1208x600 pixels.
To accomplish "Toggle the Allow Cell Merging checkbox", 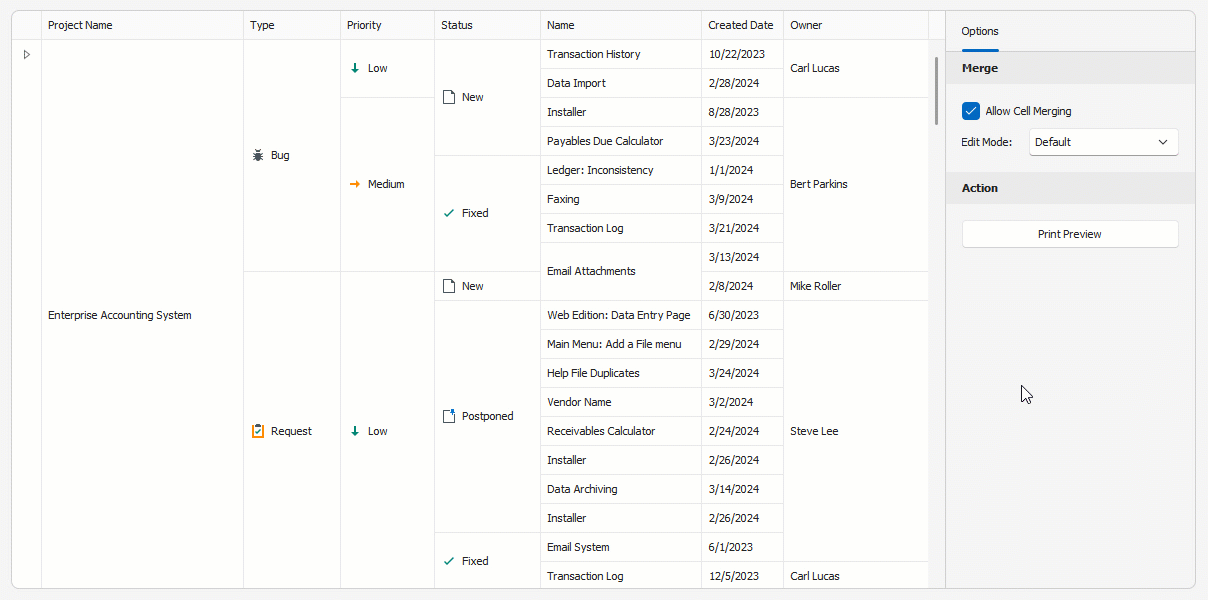I will coord(970,111).
